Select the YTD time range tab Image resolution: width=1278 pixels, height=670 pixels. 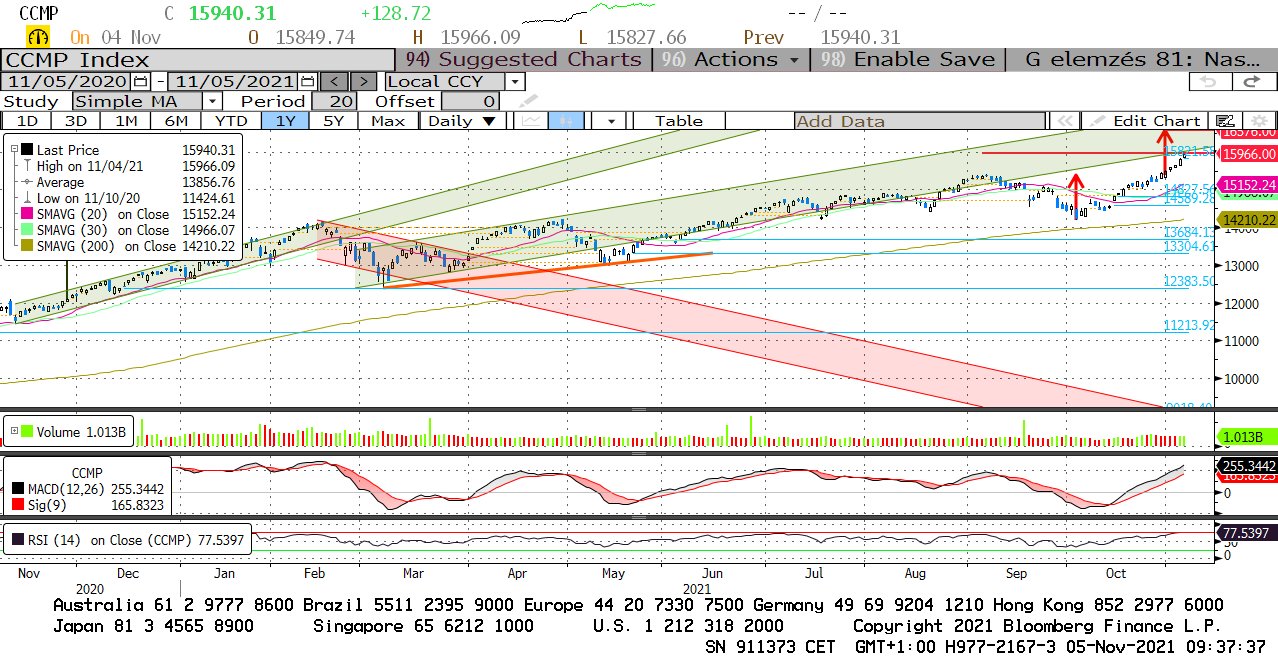pos(231,121)
